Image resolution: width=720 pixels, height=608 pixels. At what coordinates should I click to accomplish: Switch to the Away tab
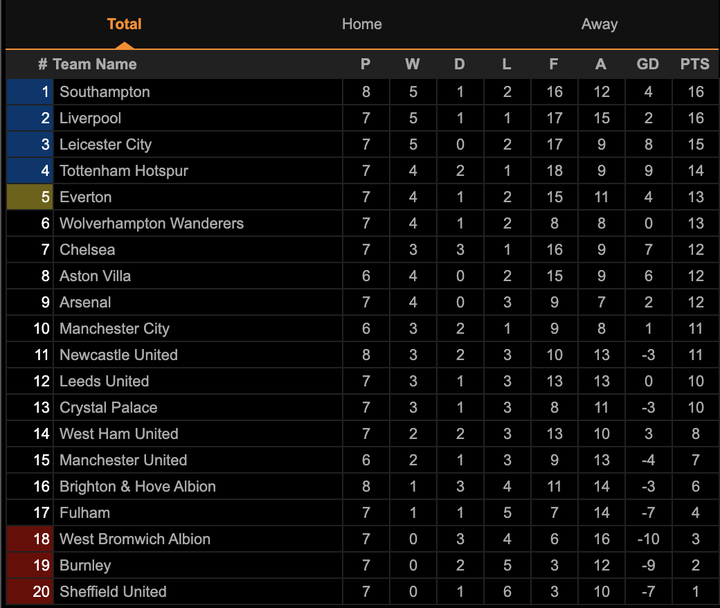pyautogui.click(x=599, y=24)
